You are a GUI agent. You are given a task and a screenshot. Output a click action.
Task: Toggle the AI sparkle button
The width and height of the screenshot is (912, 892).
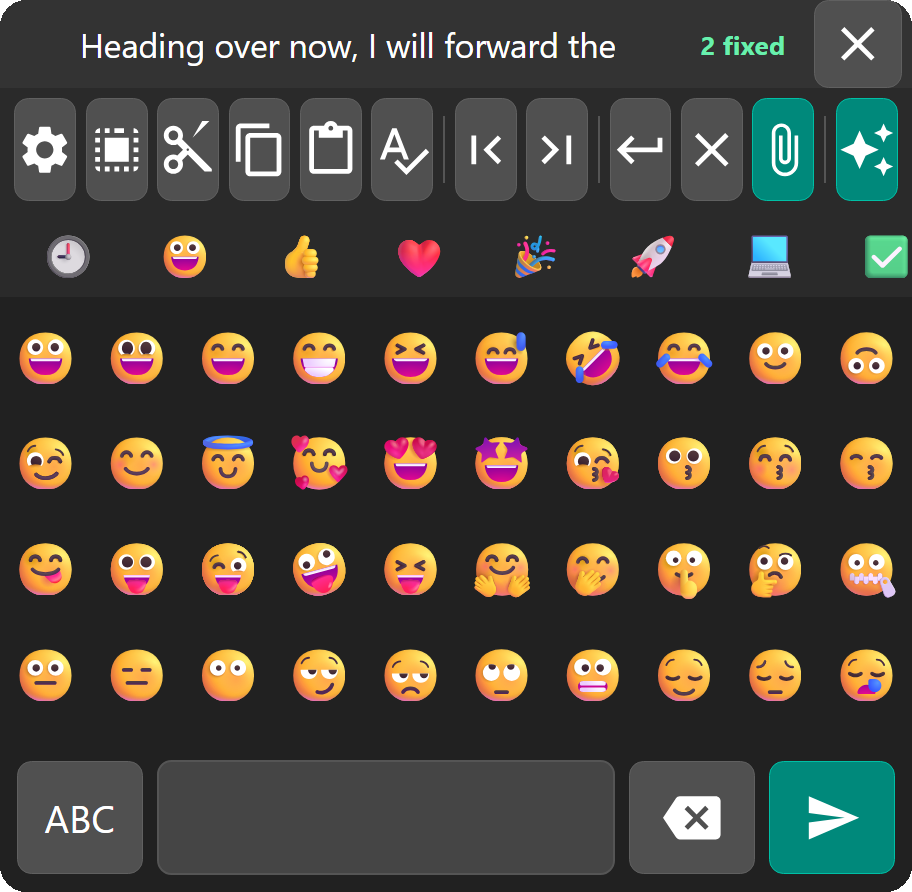point(867,149)
